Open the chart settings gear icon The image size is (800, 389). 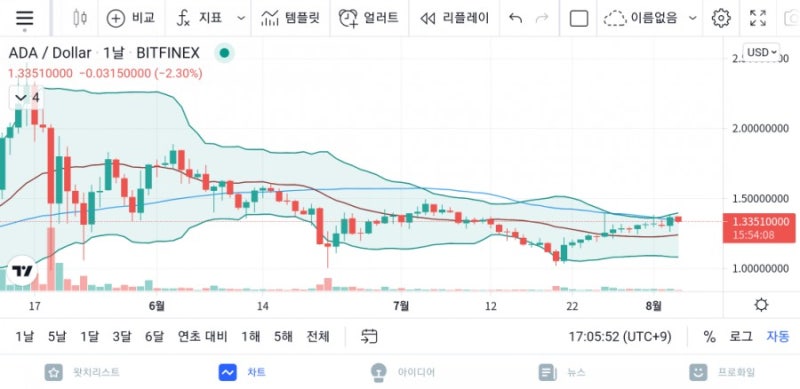click(721, 18)
